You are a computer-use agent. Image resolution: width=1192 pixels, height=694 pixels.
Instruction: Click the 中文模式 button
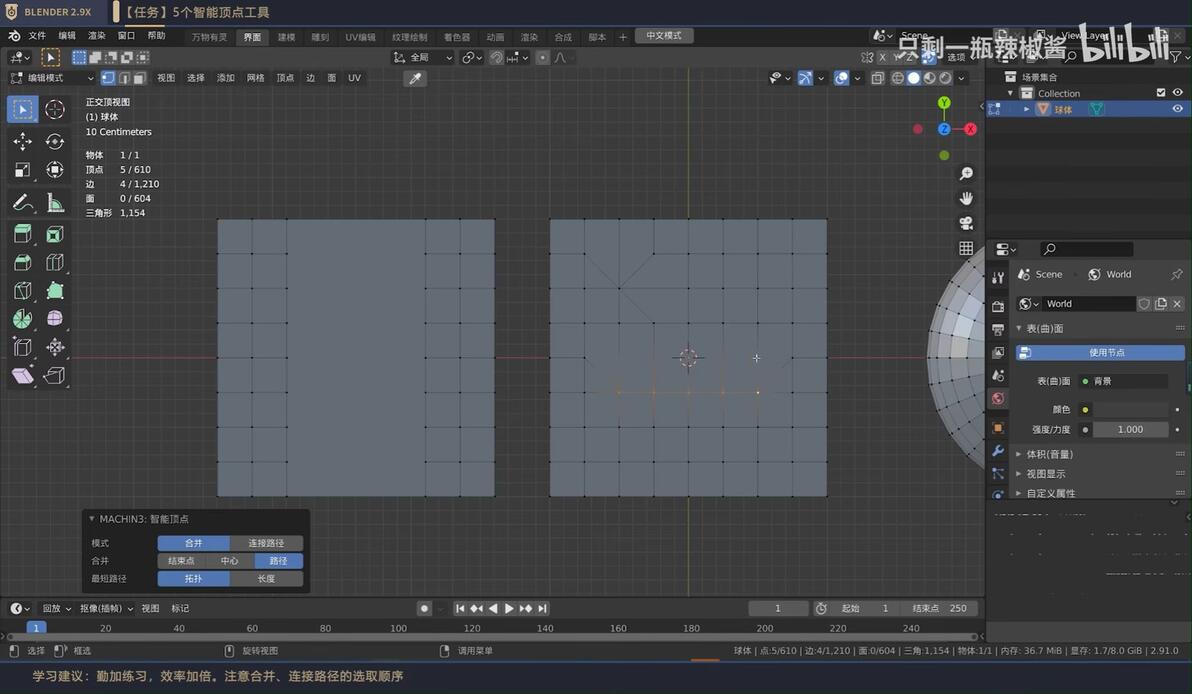664,36
